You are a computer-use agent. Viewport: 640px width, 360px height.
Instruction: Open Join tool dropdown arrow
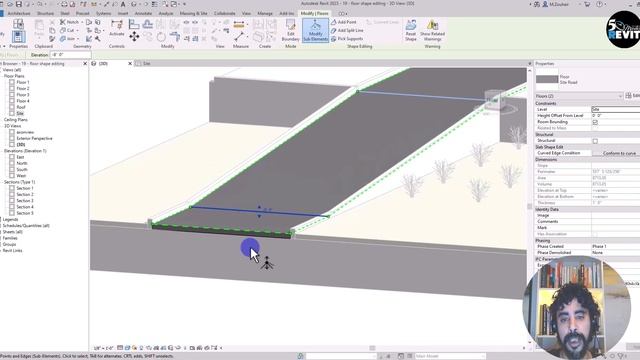(79, 39)
